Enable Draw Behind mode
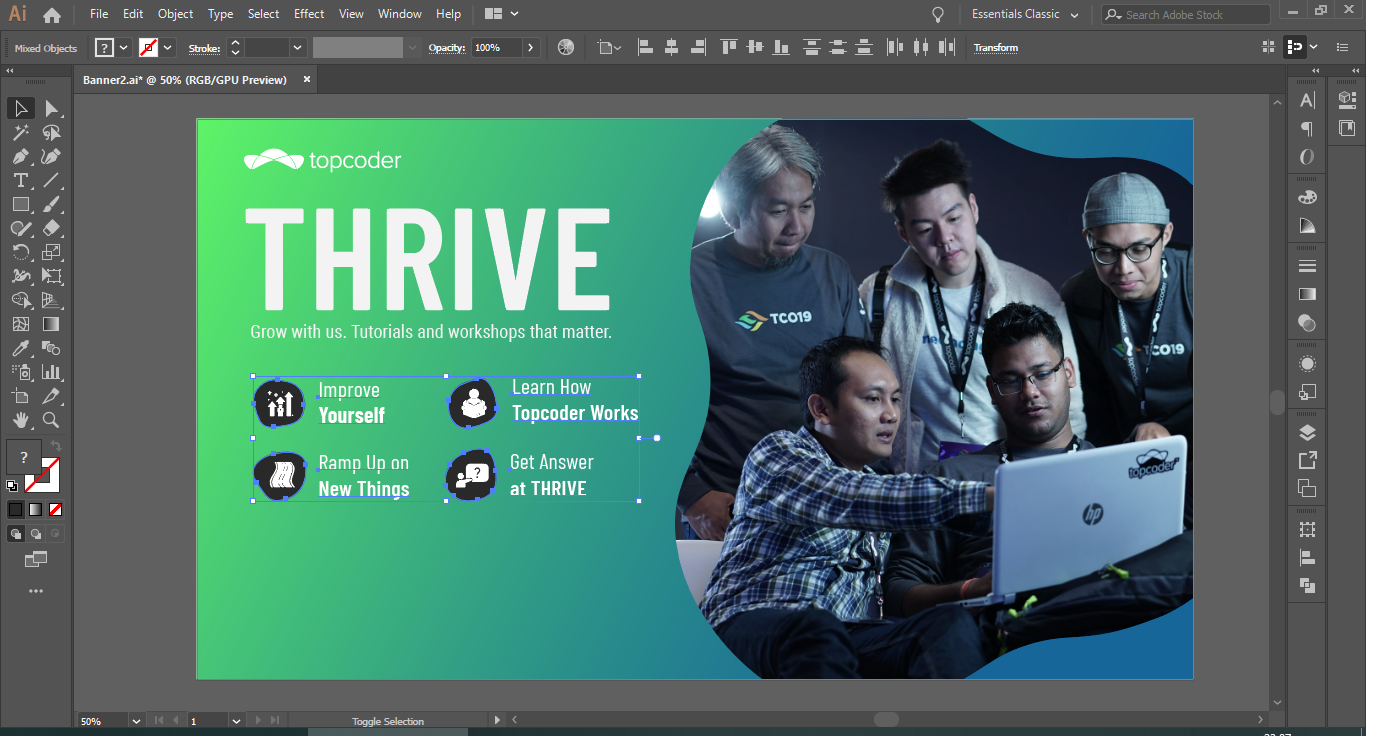The width and height of the screenshot is (1374, 736). (34, 534)
